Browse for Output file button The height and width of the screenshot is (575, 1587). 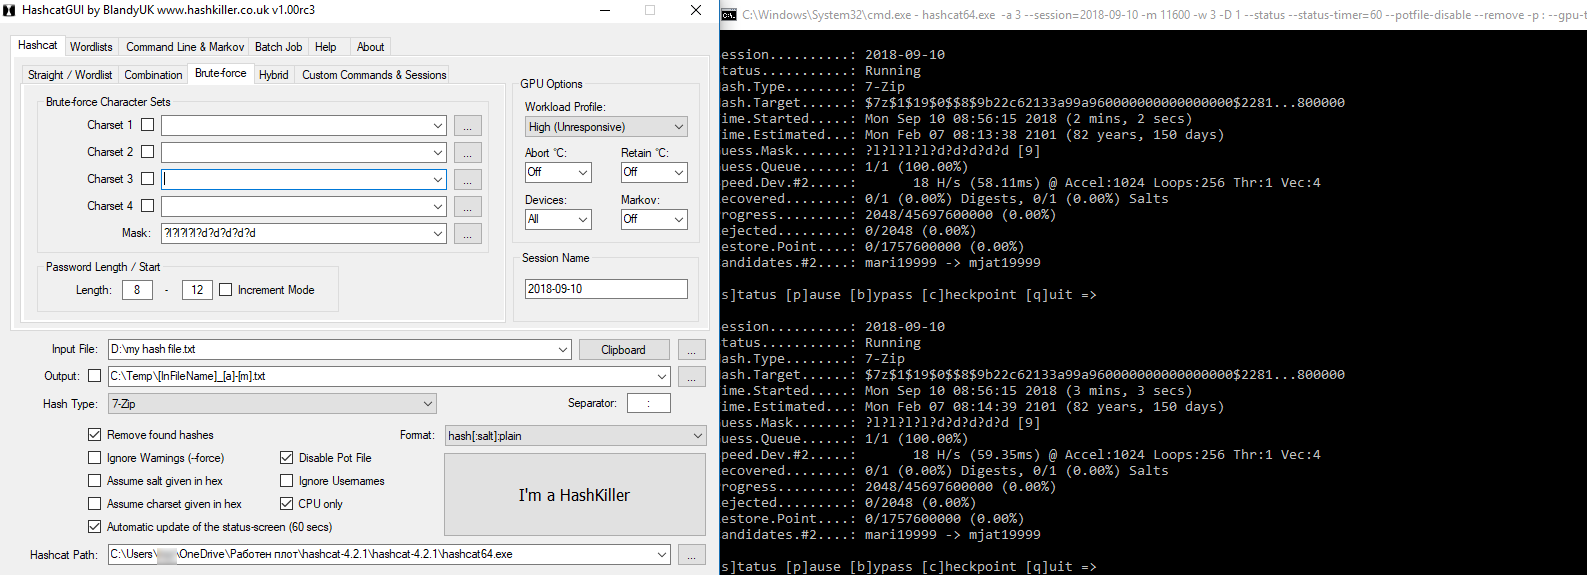pyautogui.click(x=691, y=377)
